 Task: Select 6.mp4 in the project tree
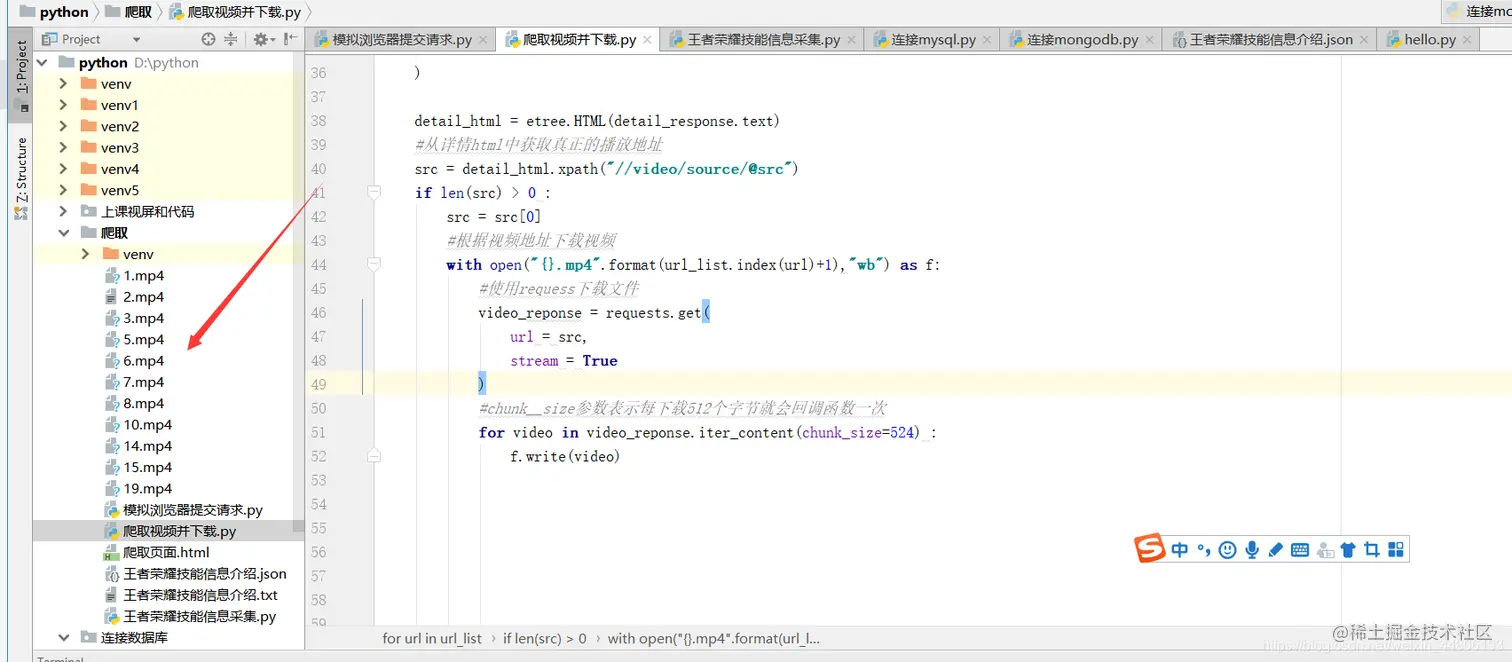[143, 360]
